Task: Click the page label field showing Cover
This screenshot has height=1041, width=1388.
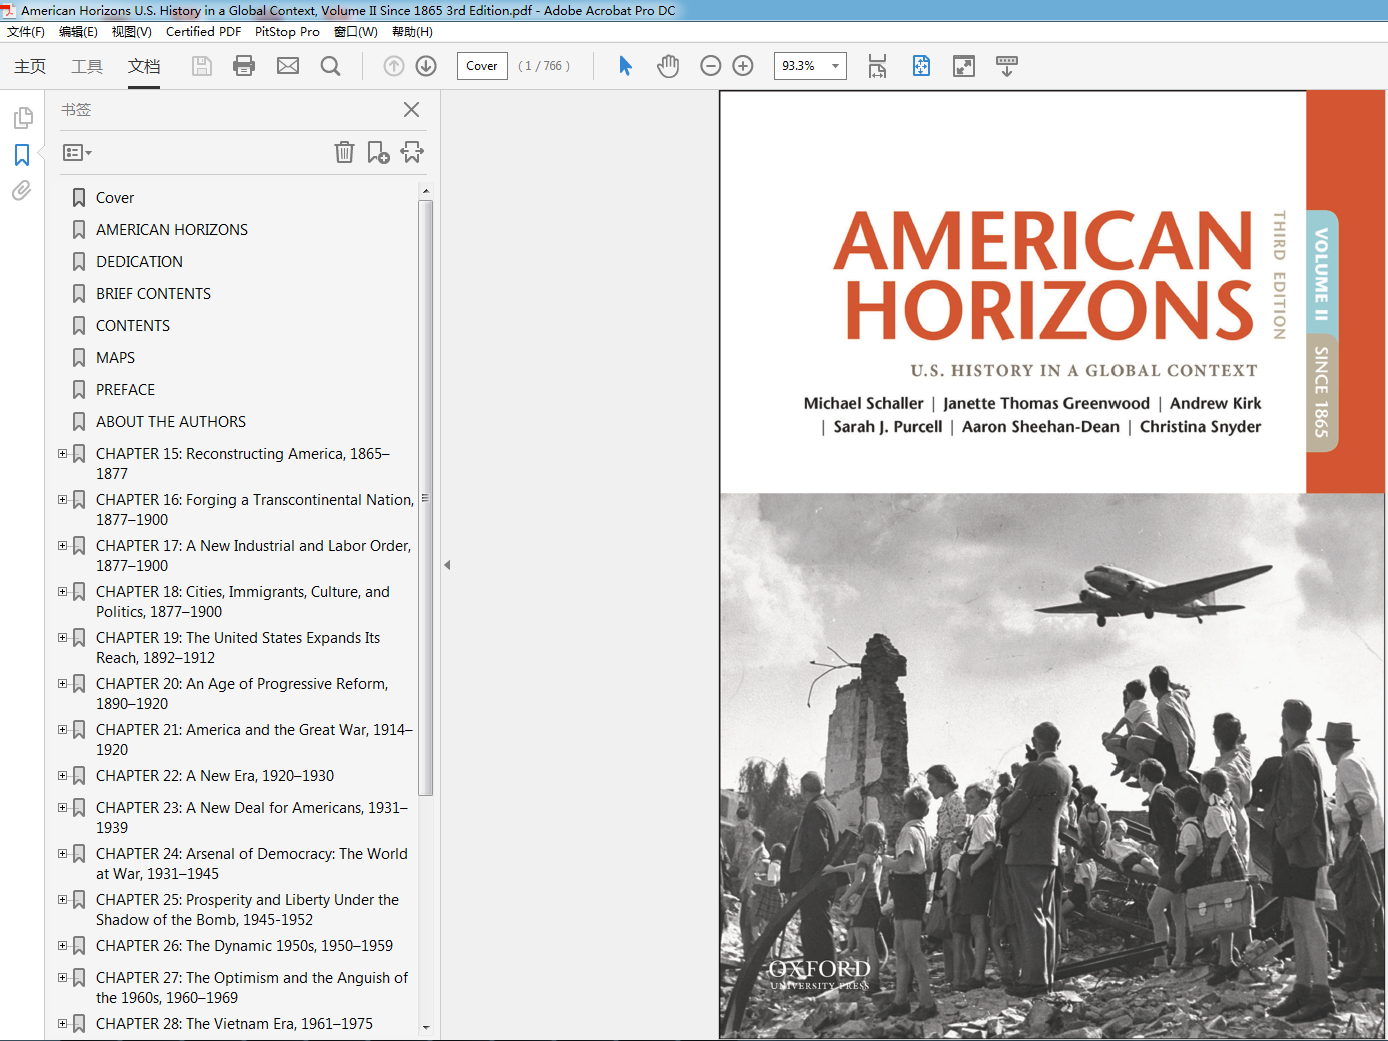Action: pos(482,66)
